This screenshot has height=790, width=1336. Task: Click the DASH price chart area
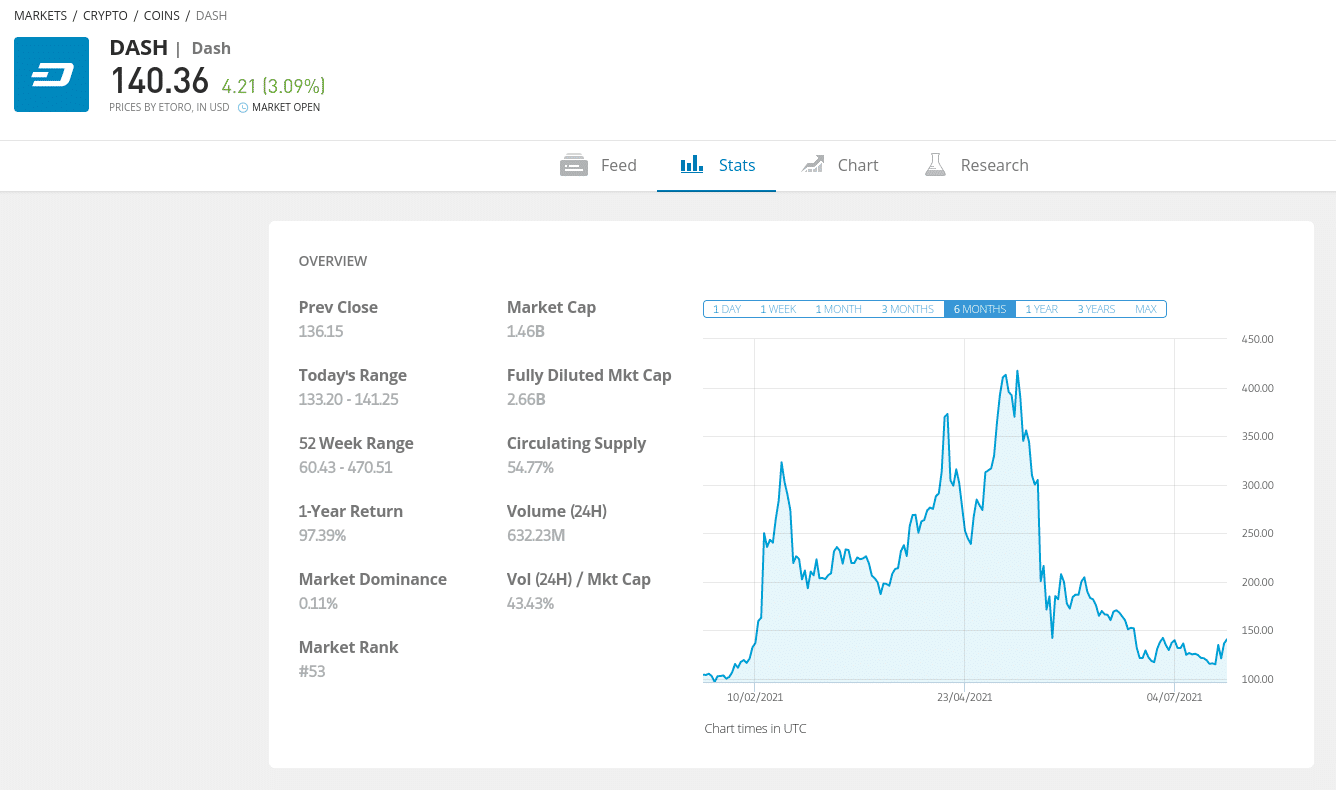pos(965,510)
